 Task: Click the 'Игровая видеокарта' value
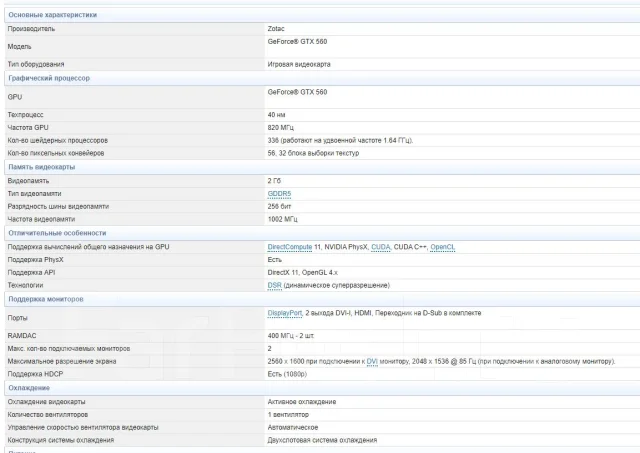[x=299, y=64]
